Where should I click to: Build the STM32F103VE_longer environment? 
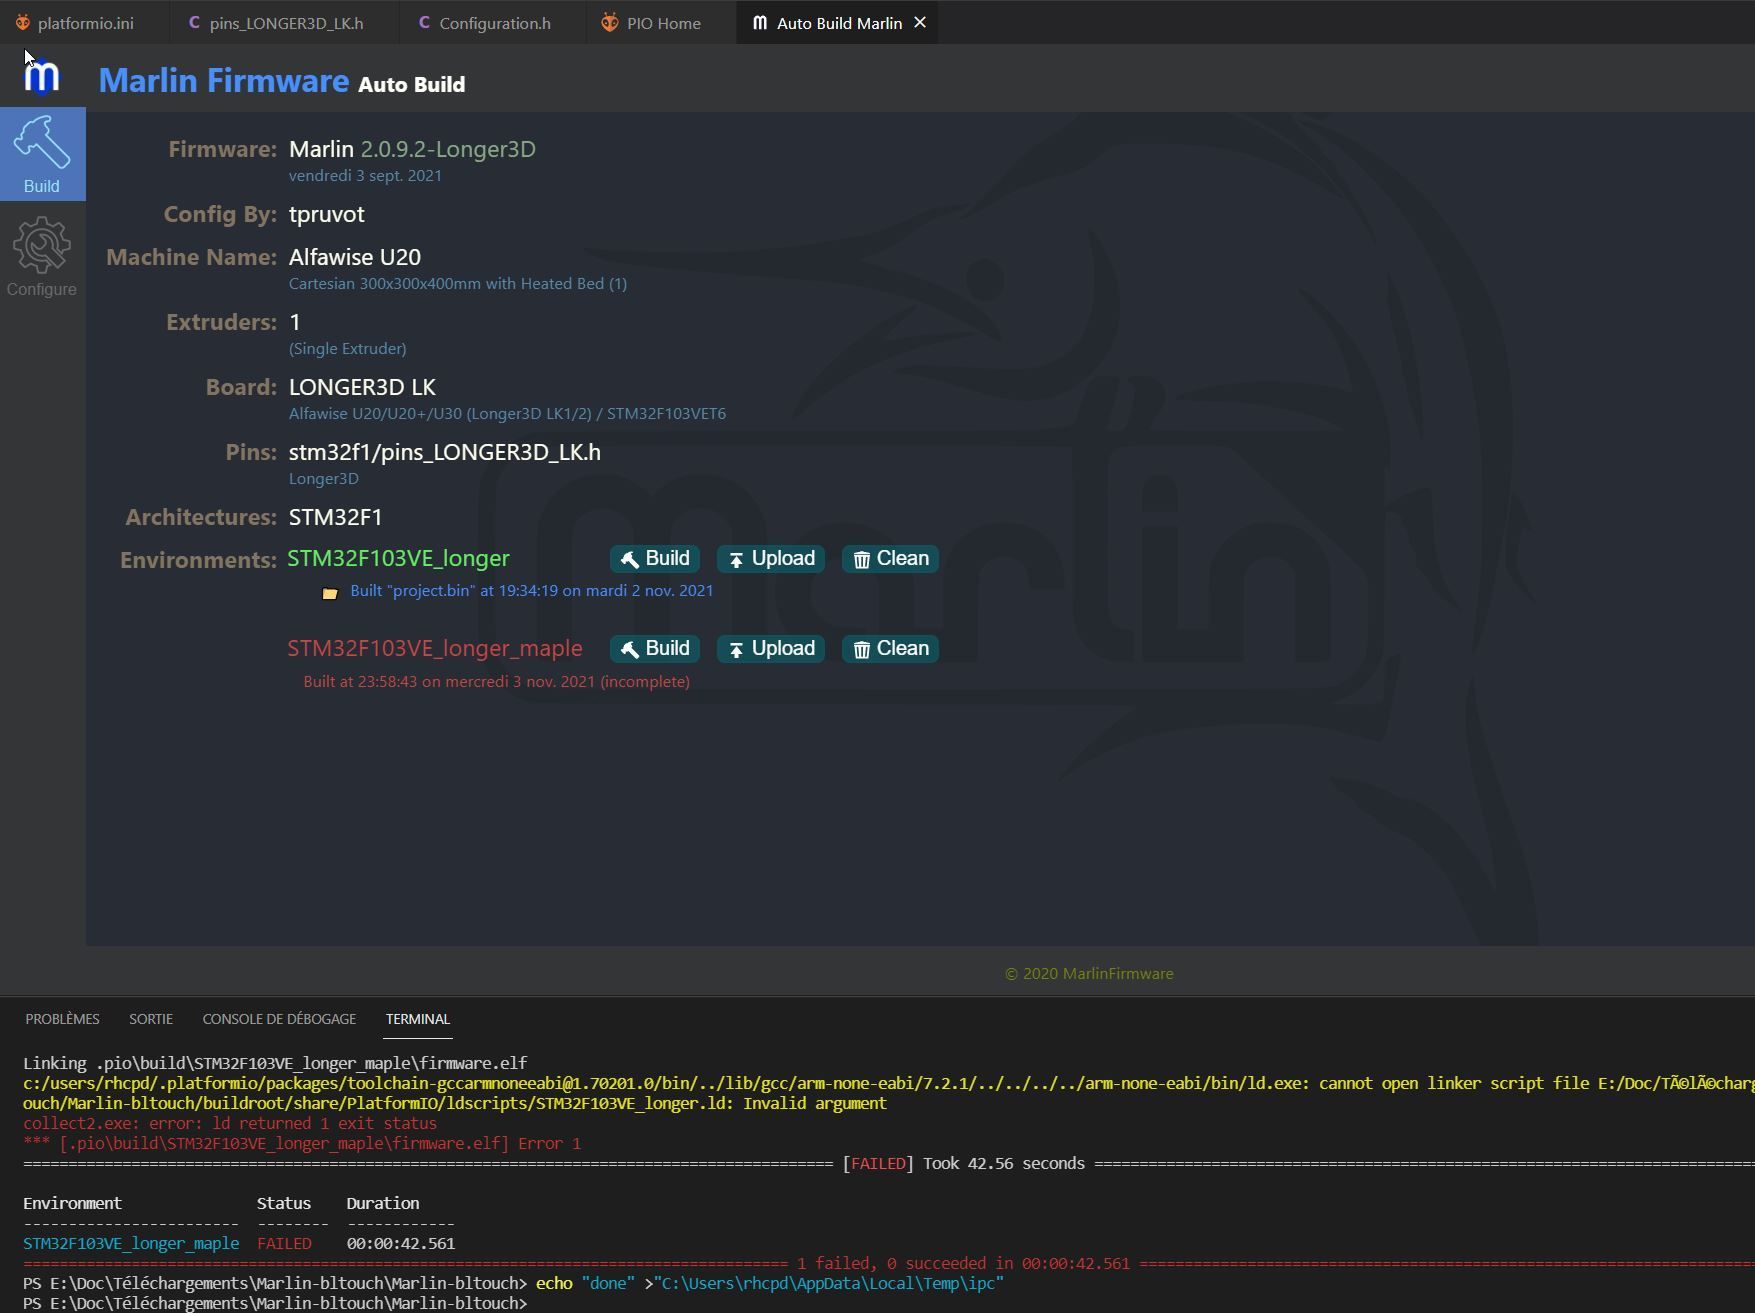pyautogui.click(x=655, y=559)
